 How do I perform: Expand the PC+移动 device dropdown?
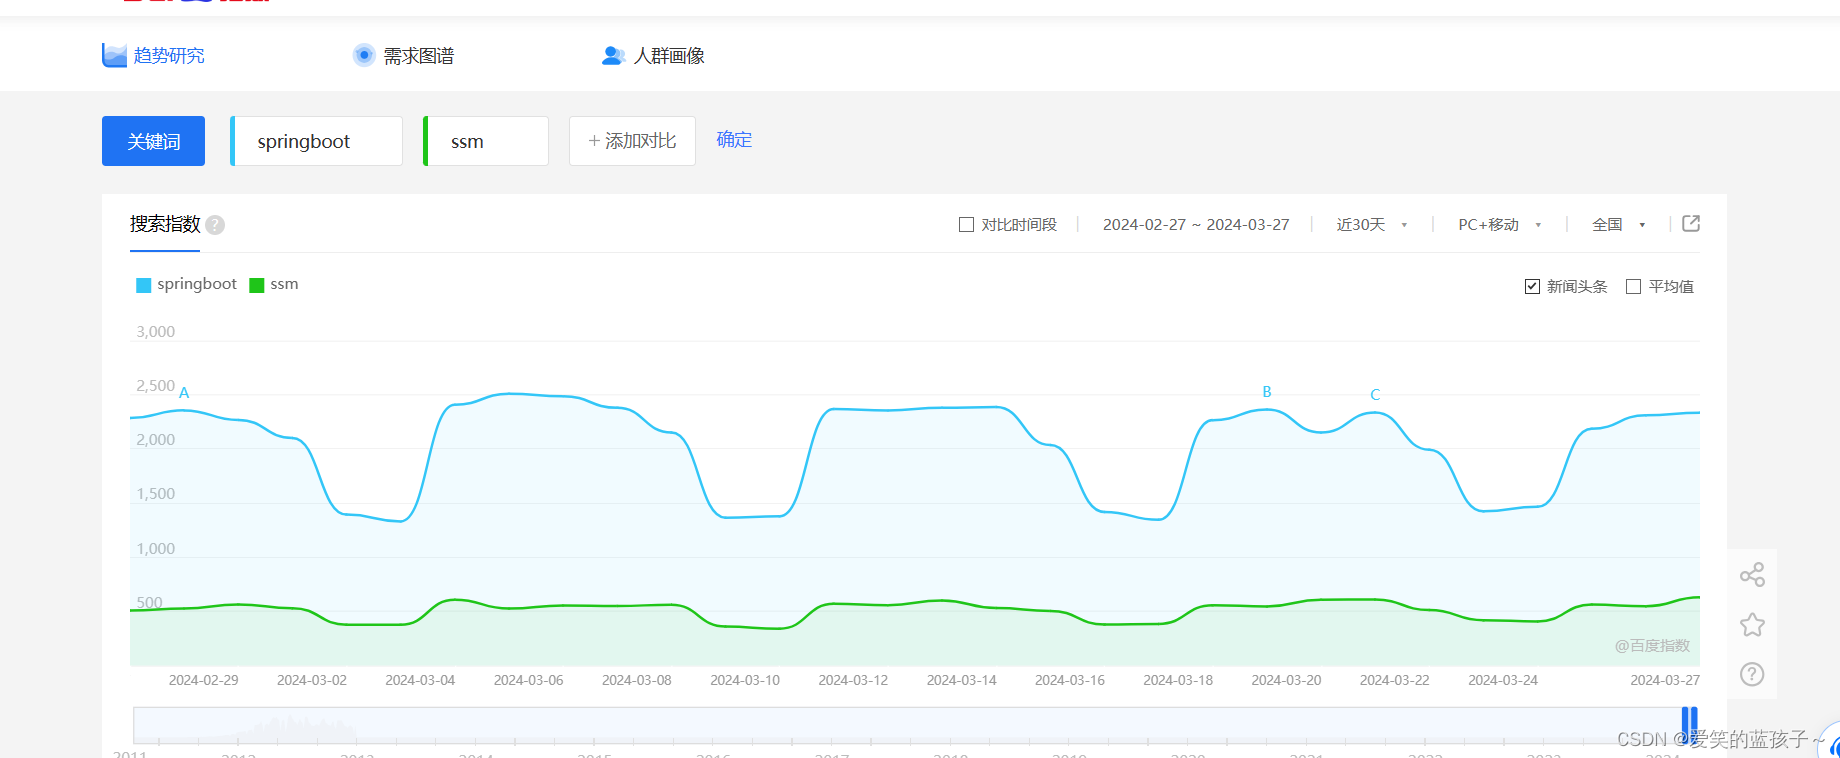1499,225
